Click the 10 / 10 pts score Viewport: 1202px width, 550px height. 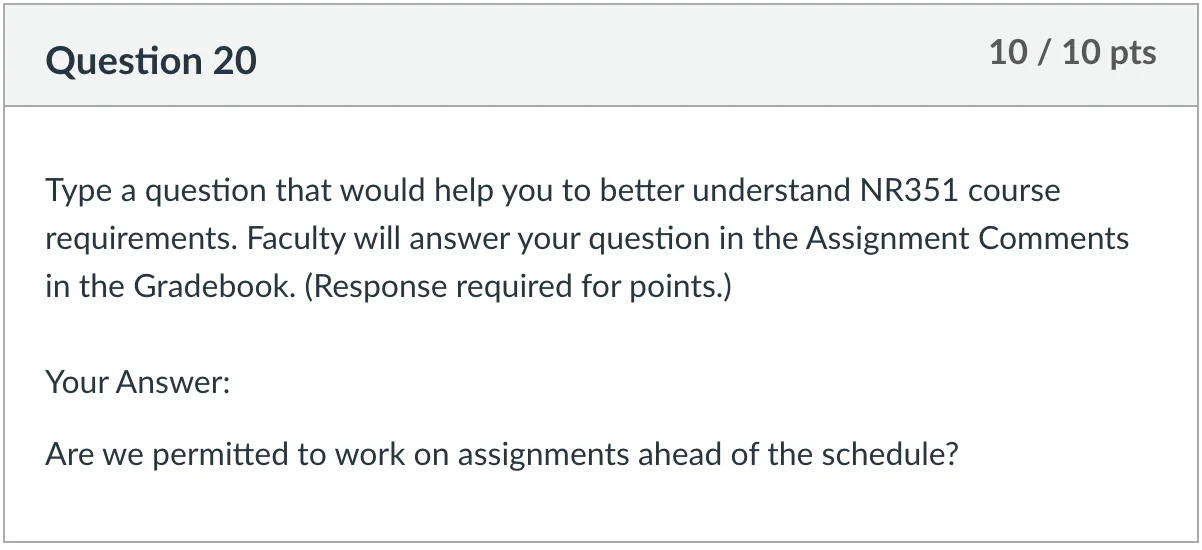1072,52
